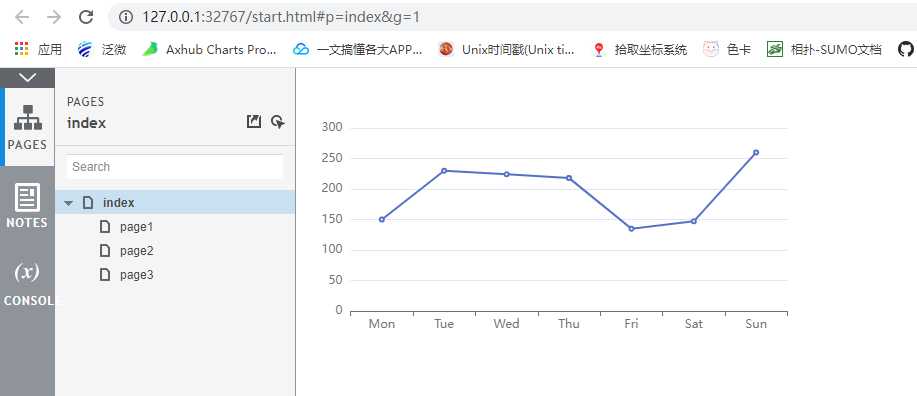Collapse the sidebar using top chevron
The height and width of the screenshot is (396, 917).
27,77
